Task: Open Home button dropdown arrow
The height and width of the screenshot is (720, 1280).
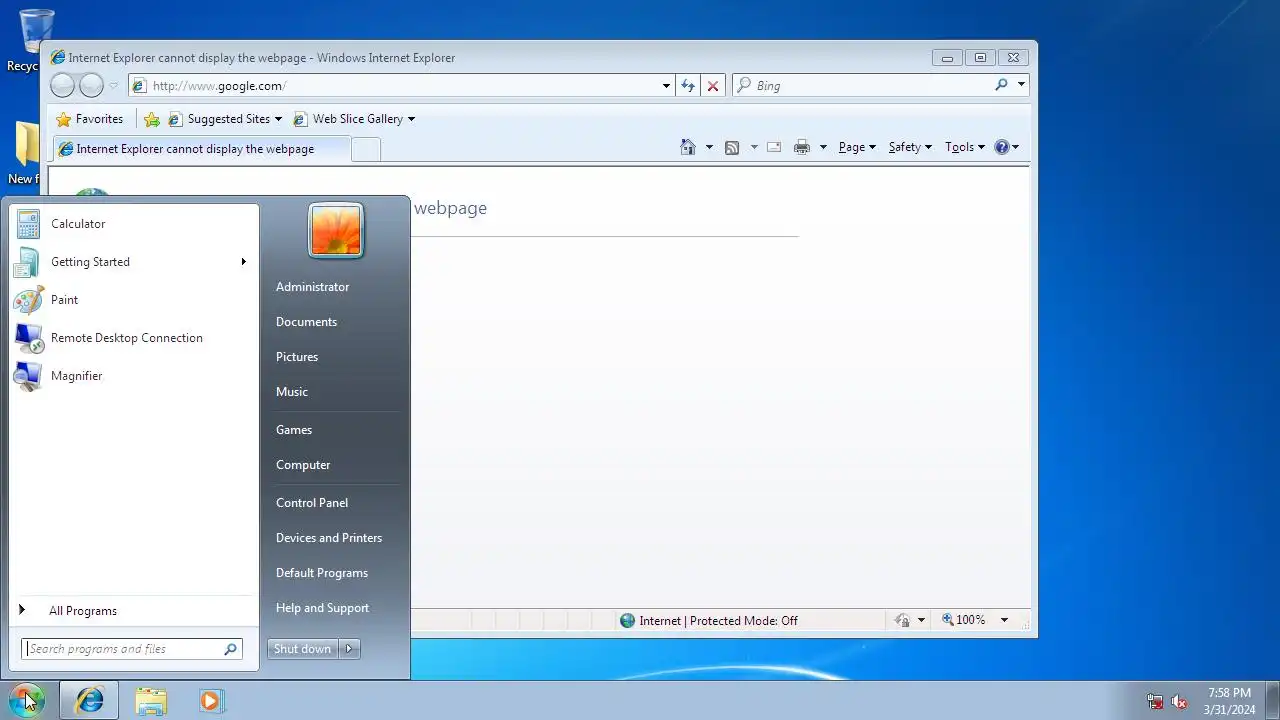Action: coord(709,147)
